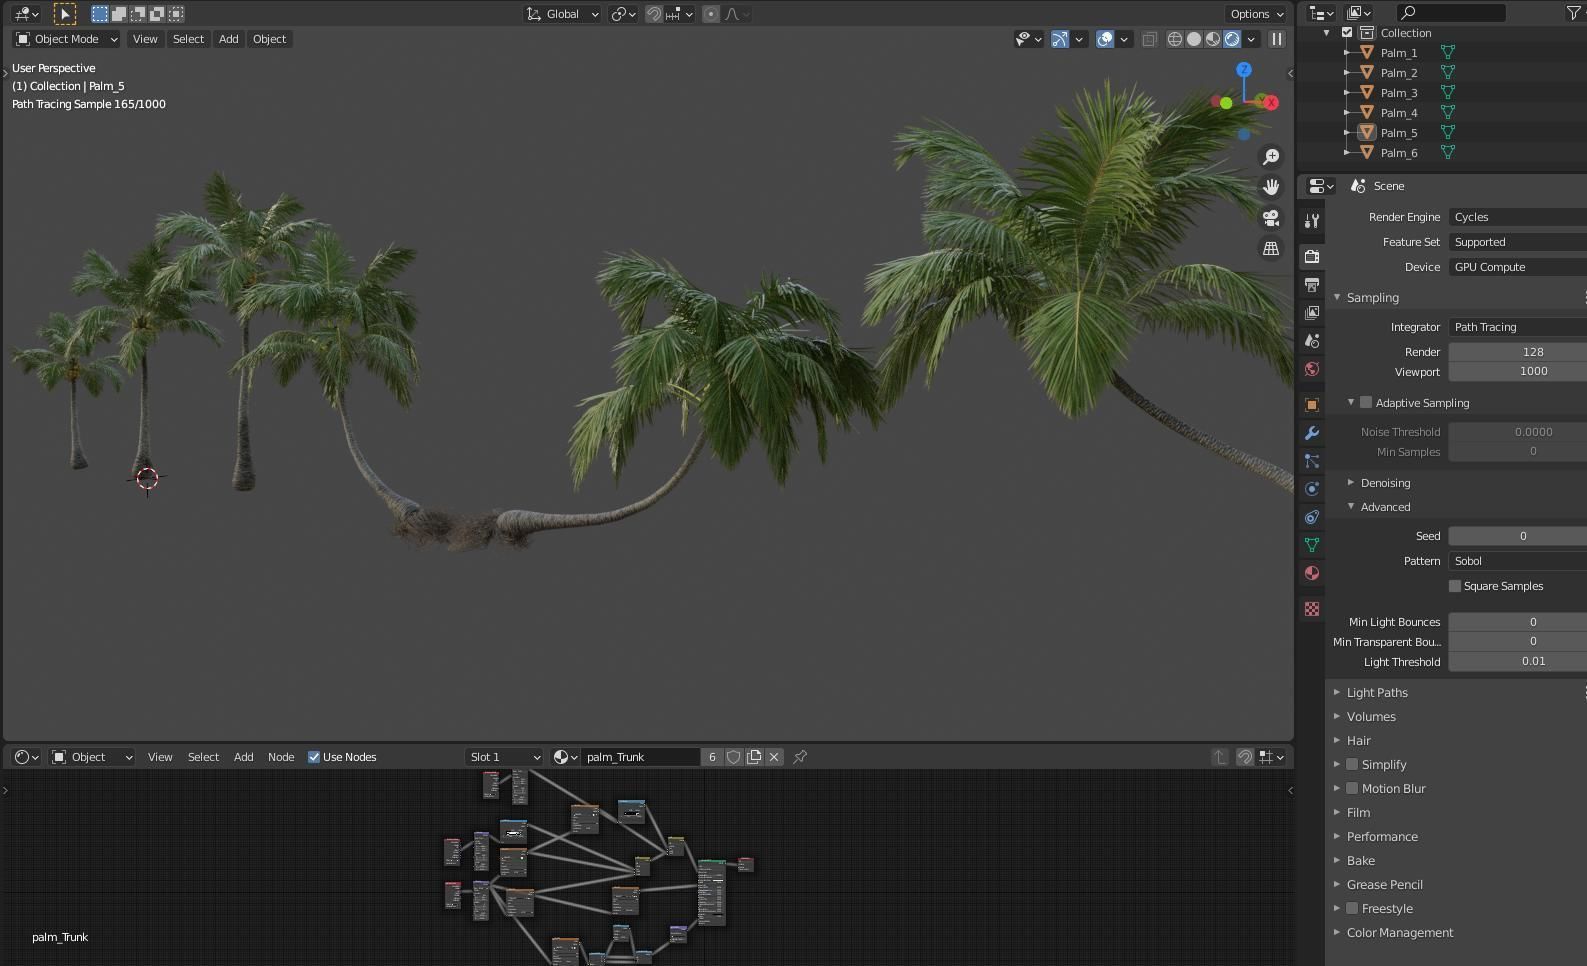Open the Object Data mesh properties tab
The image size is (1587, 966).
pyautogui.click(x=1312, y=545)
